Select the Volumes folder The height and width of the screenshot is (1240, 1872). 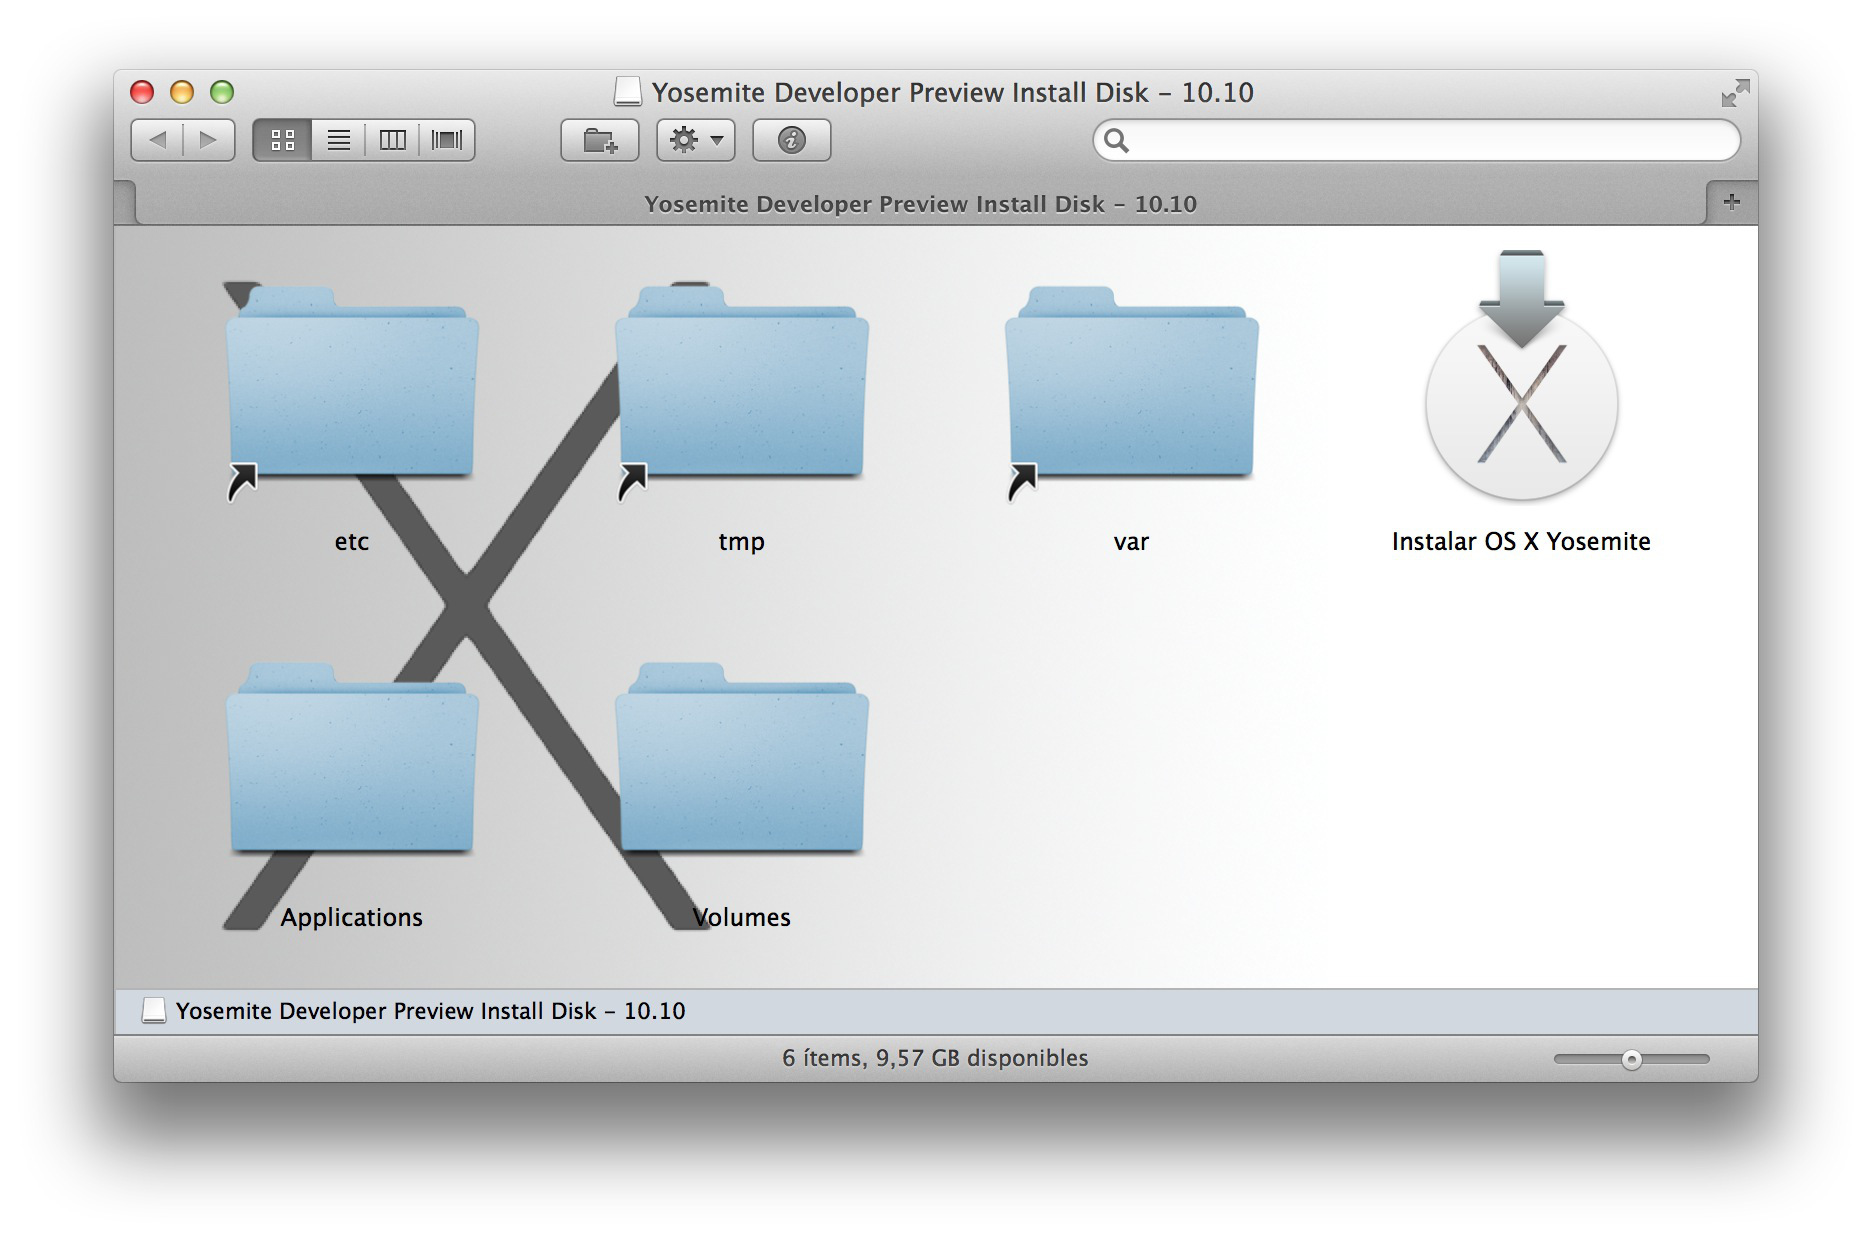coord(742,758)
